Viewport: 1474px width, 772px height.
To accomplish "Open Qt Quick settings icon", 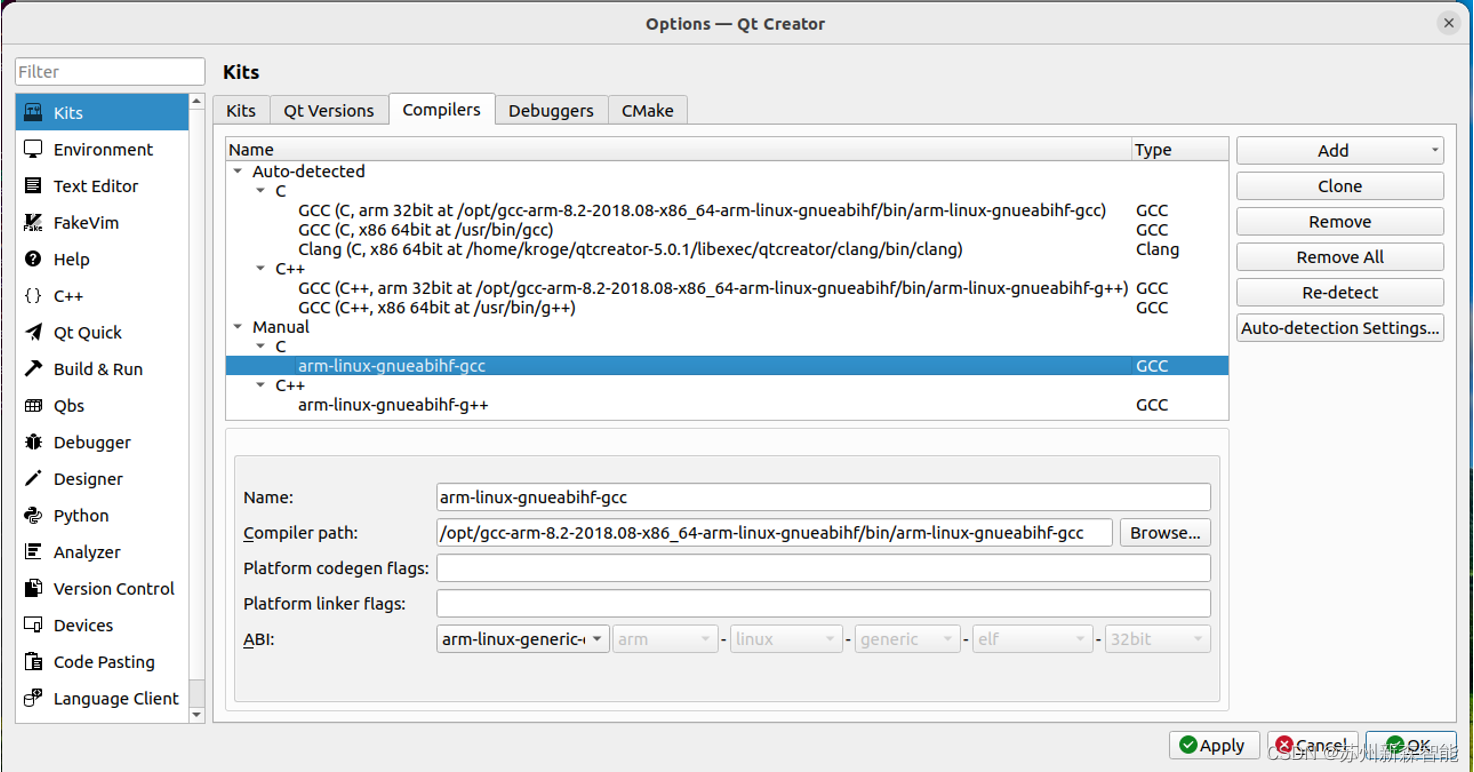I will [33, 332].
